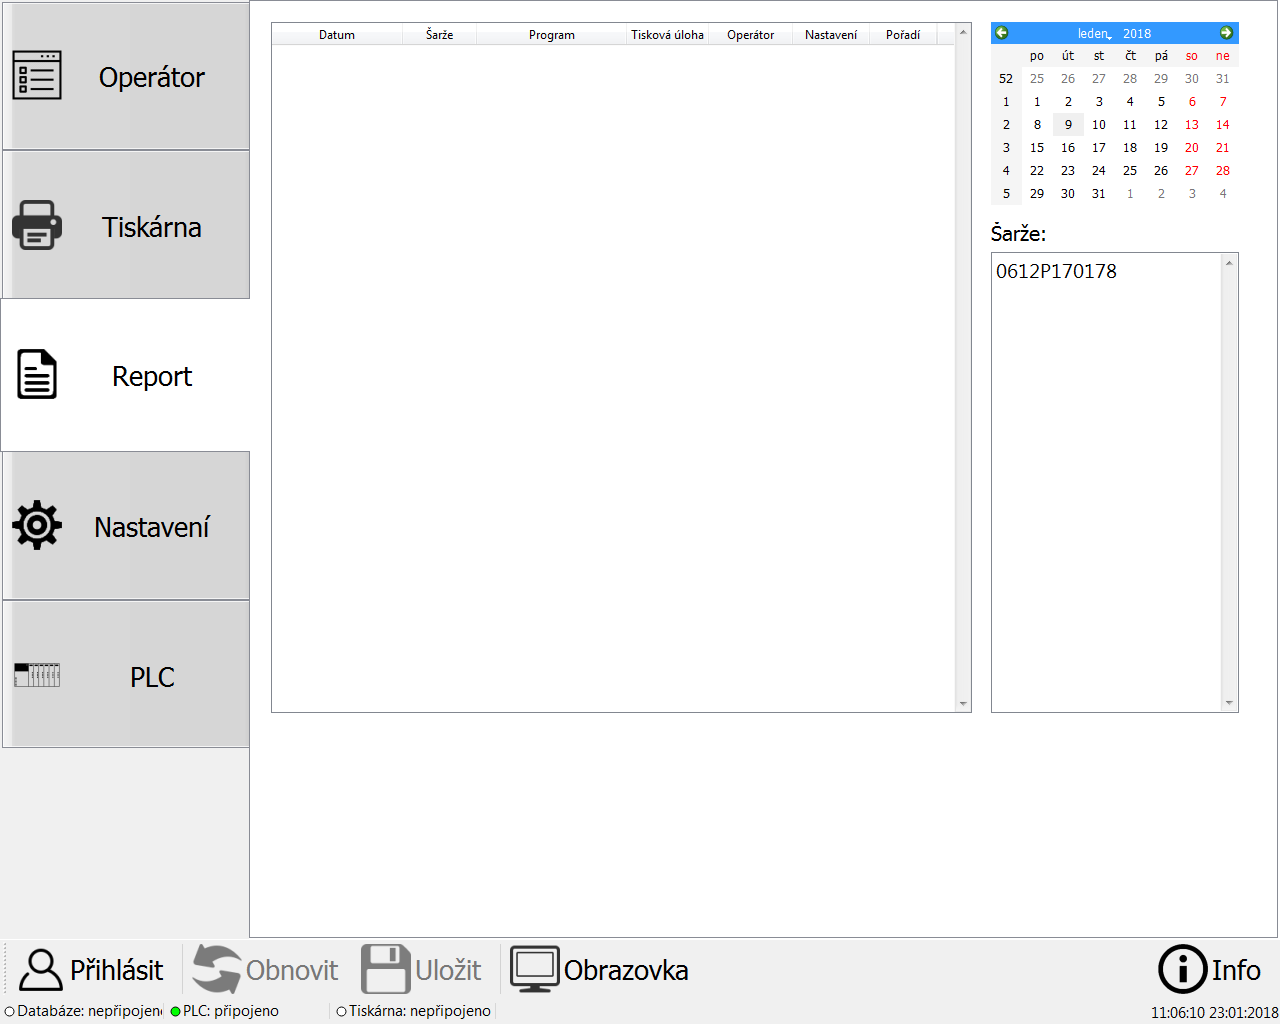Open the year selector '2018' in calendar
Screen dimensions: 1280x1024
[1137, 34]
